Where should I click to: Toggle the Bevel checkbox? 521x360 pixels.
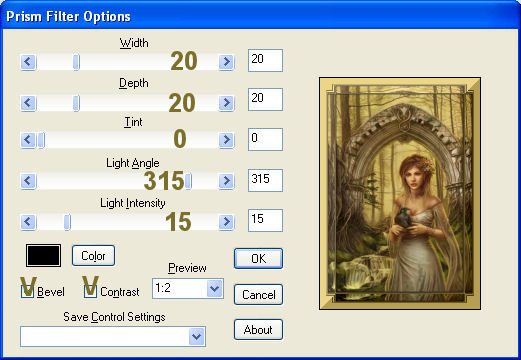[x=27, y=292]
